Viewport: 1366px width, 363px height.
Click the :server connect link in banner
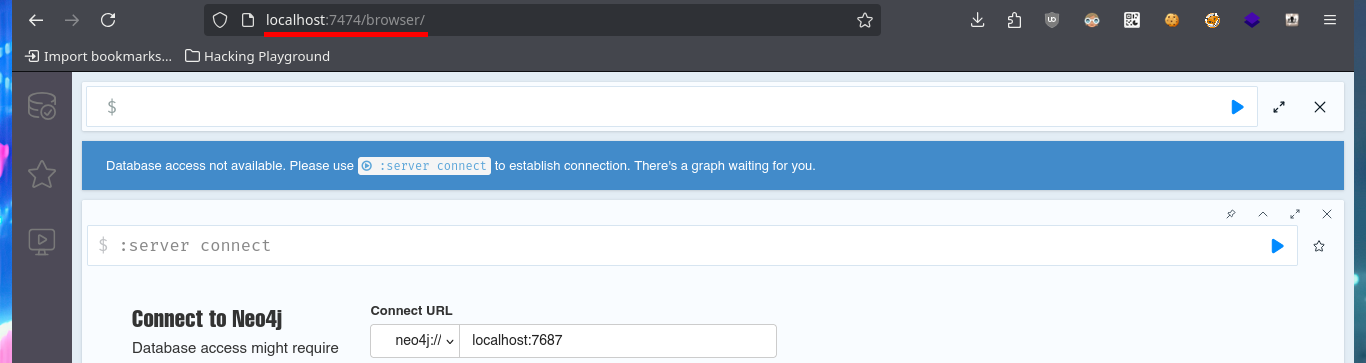[425, 166]
